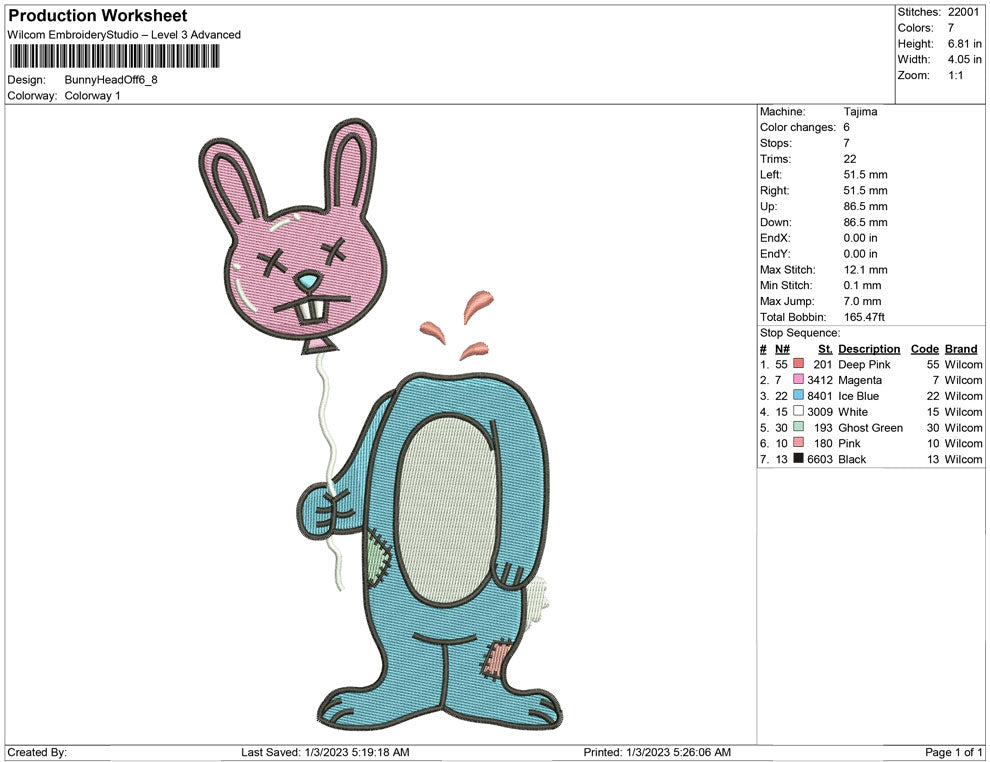The height and width of the screenshot is (762, 990).
Task: Click 'Last Saved: 1/3/2023 5:19:18 AM'
Action: click(325, 752)
